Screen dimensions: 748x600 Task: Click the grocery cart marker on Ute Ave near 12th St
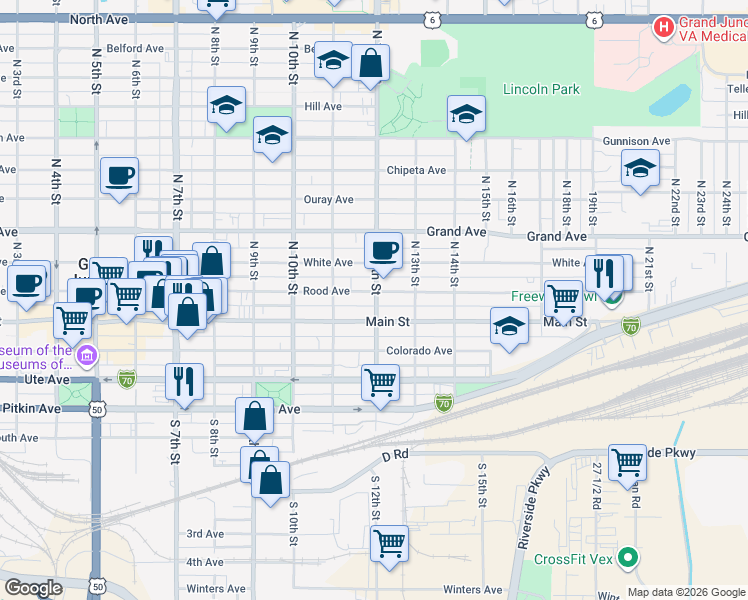[380, 384]
